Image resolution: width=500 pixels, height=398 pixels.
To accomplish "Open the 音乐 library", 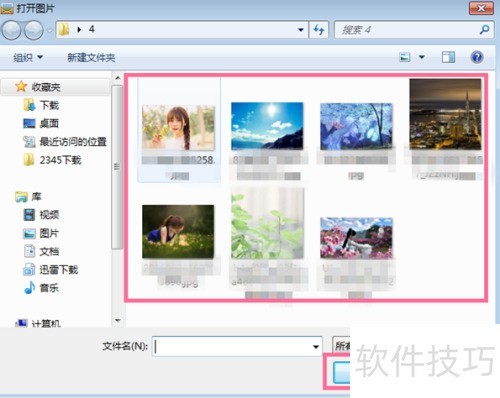I will tap(49, 288).
